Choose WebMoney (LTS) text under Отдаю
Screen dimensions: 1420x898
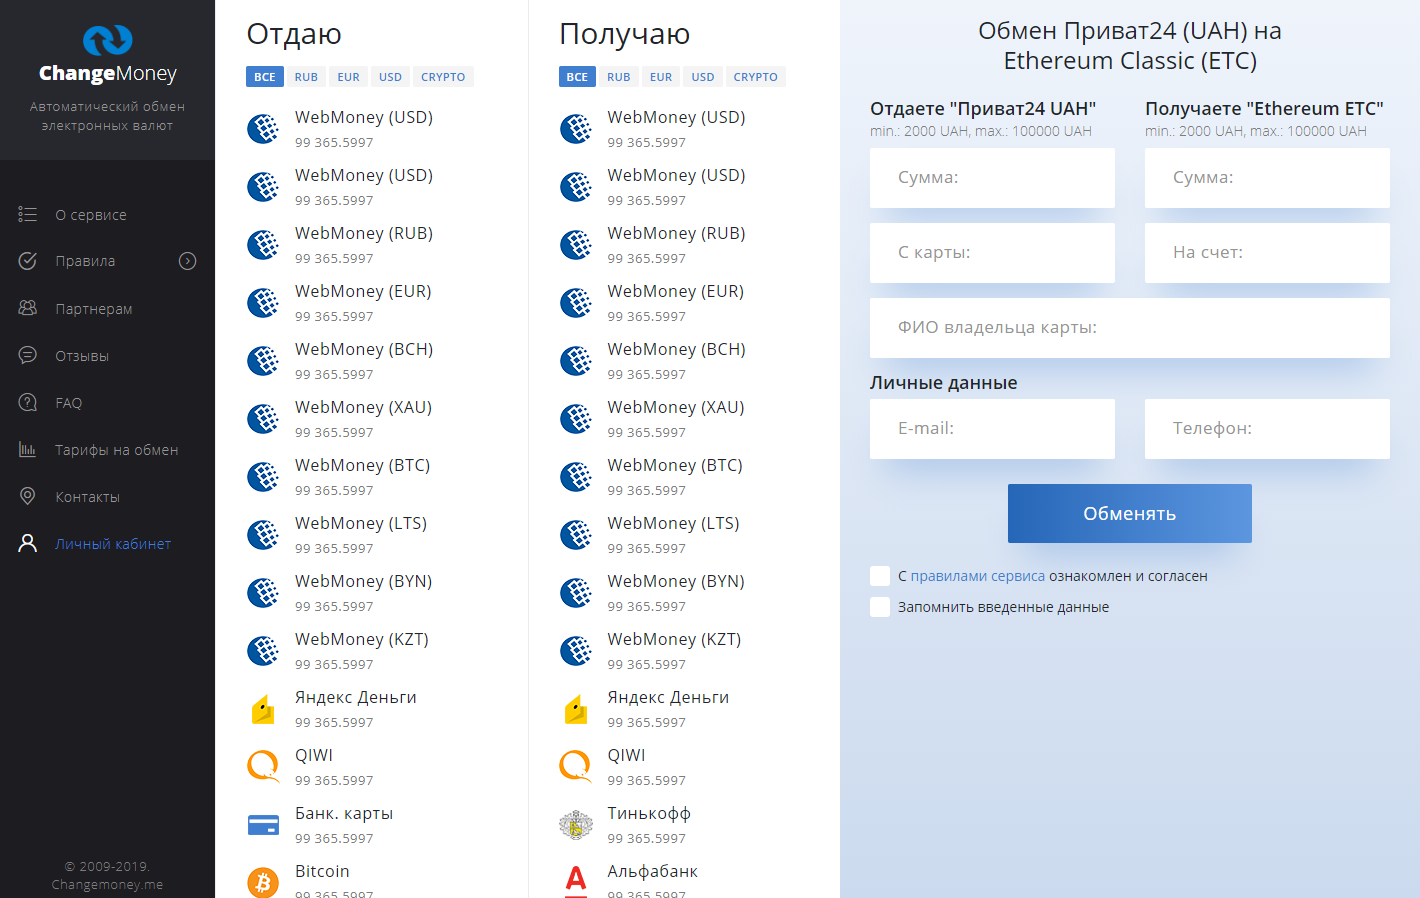(361, 524)
